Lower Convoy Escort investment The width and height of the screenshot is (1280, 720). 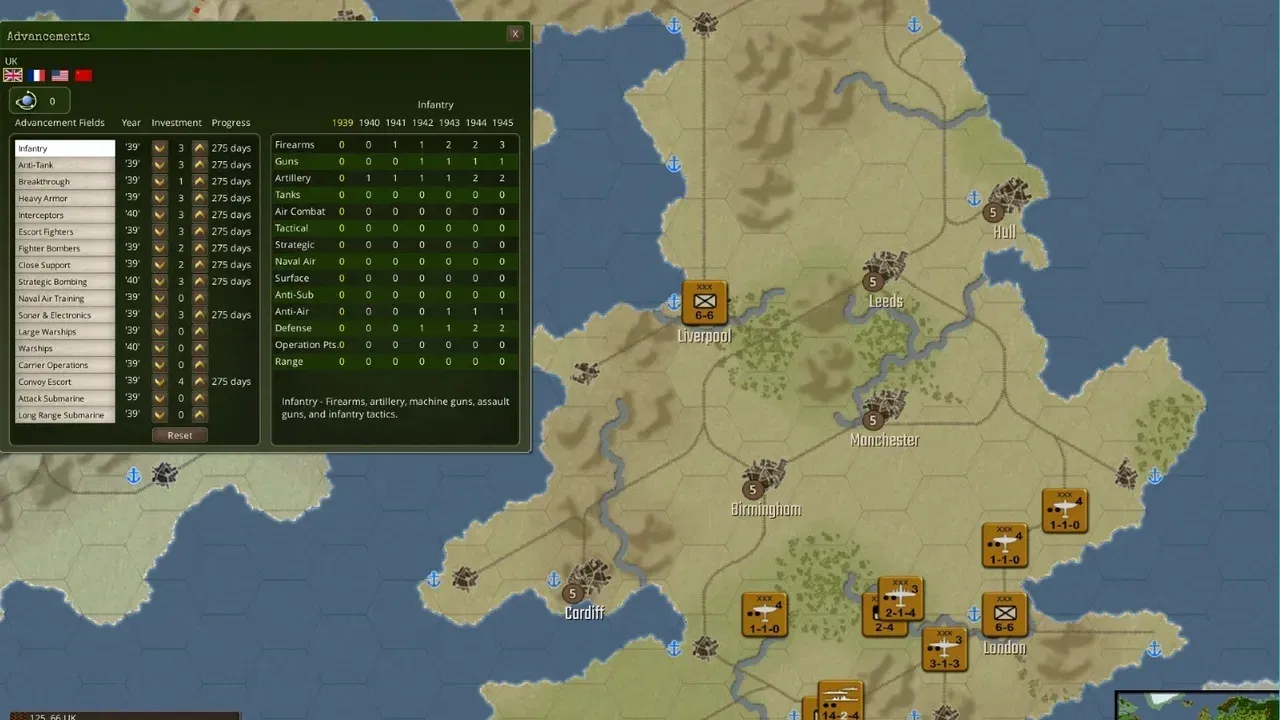pos(160,381)
